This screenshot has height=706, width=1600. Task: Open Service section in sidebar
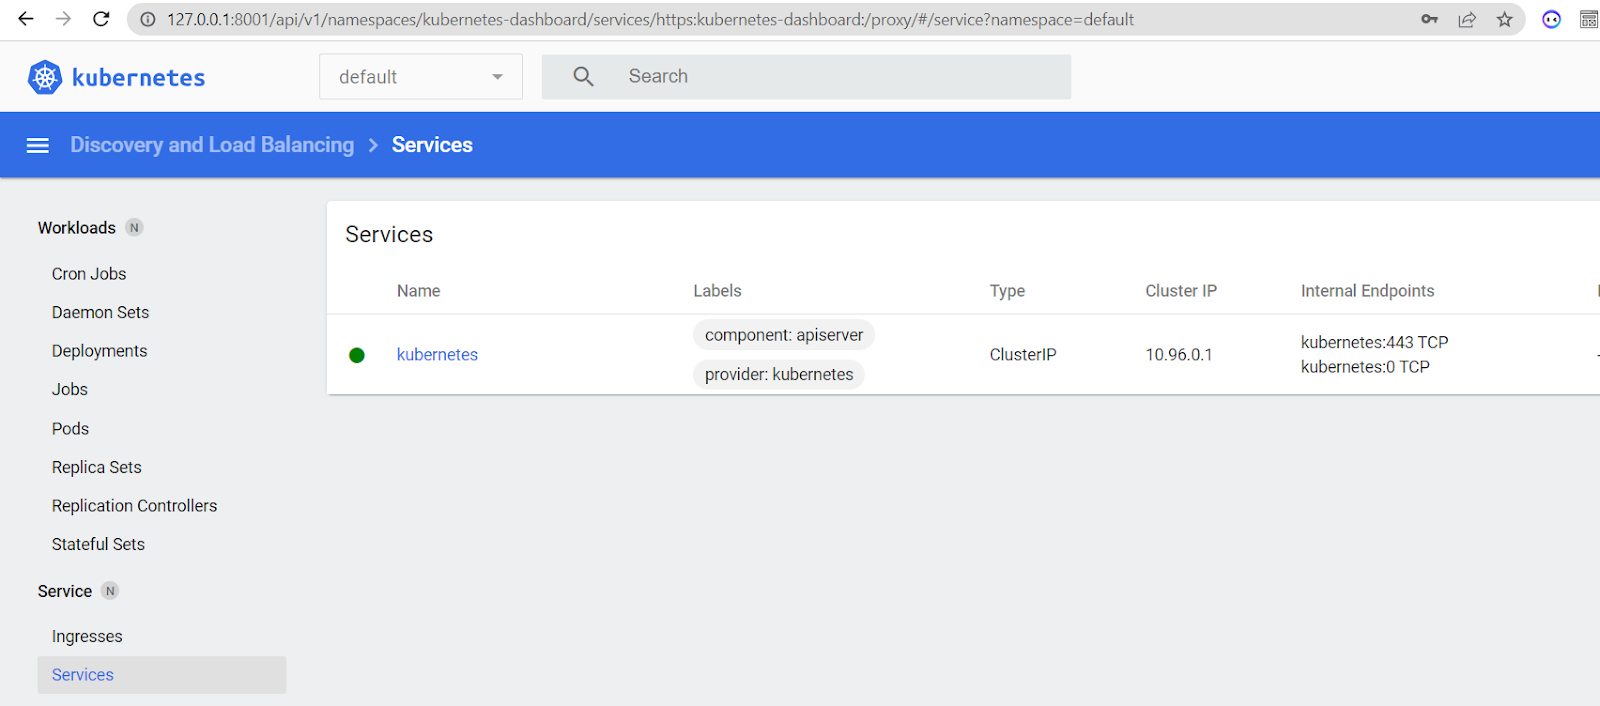[65, 592]
